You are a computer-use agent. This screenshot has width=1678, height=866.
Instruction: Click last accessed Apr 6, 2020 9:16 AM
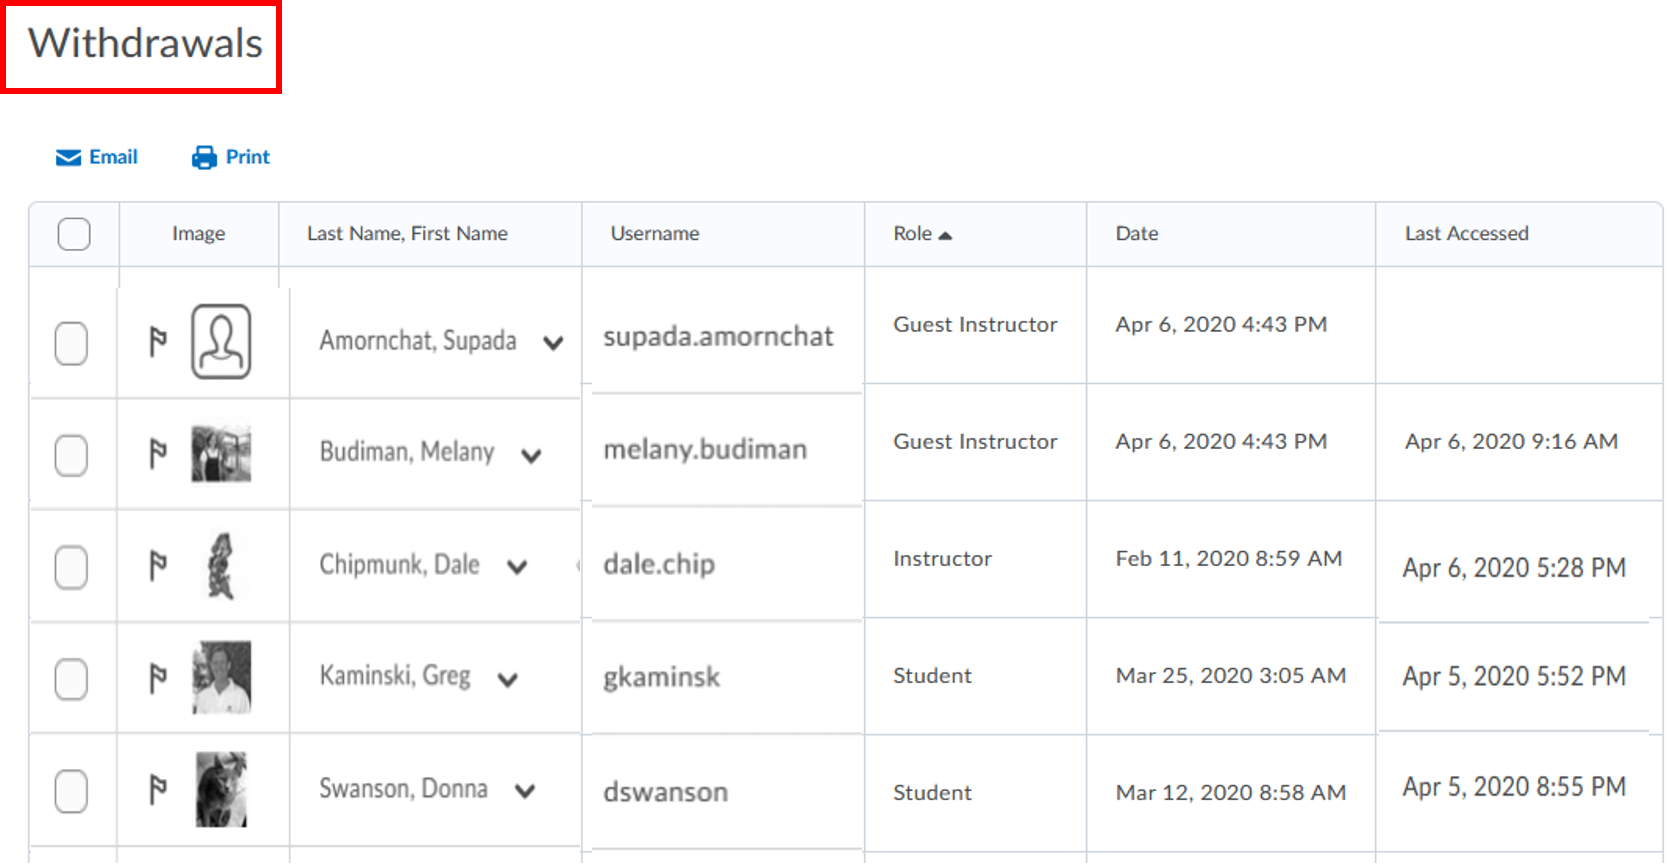pos(1511,442)
